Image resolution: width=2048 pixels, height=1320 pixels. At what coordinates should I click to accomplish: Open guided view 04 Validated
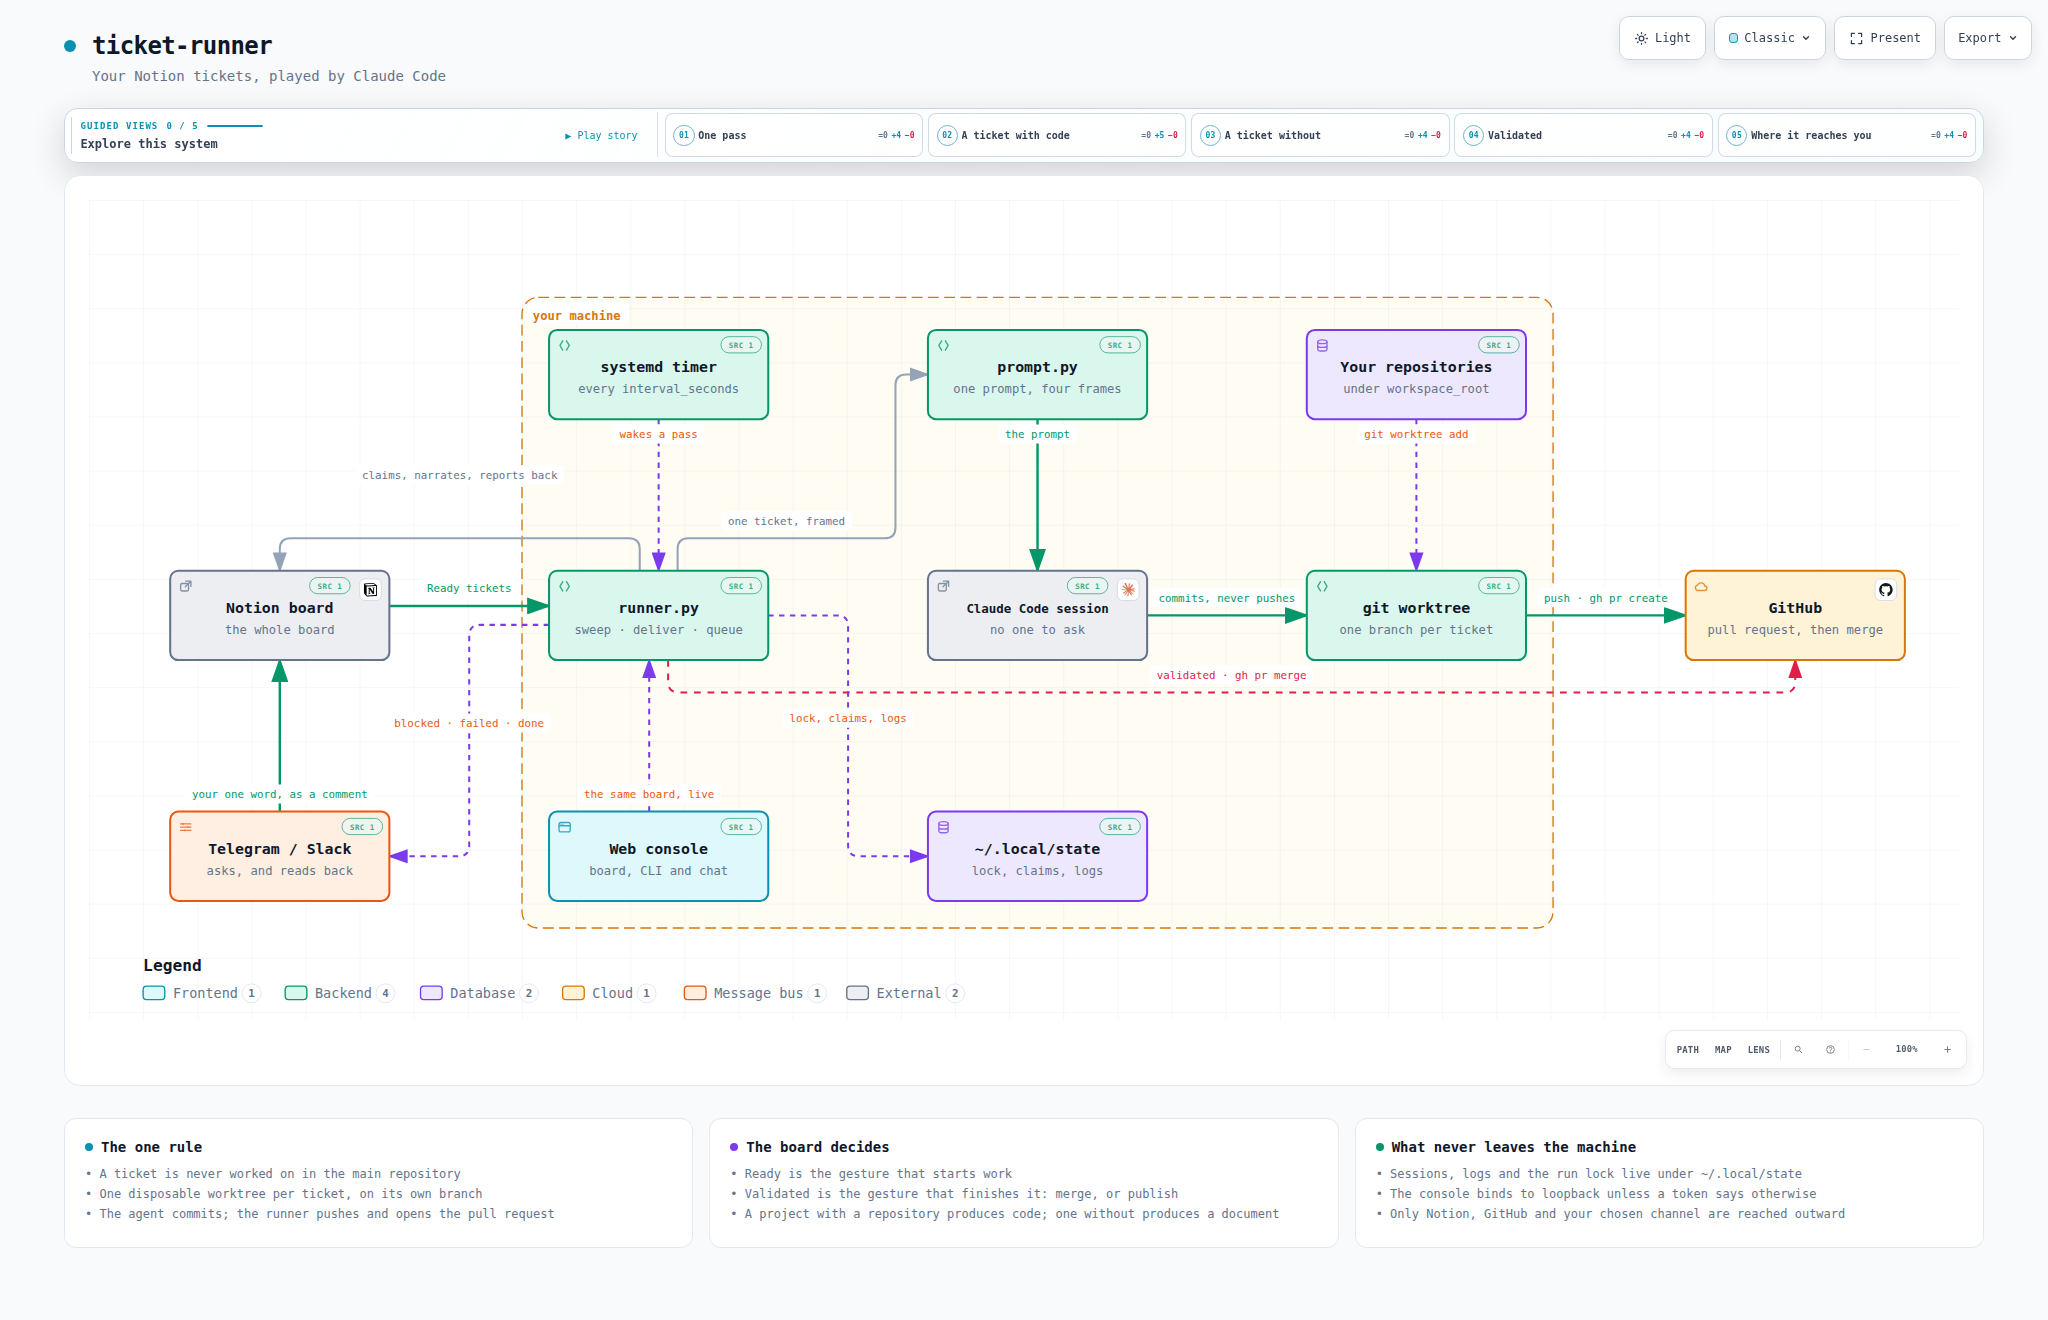tap(1583, 135)
